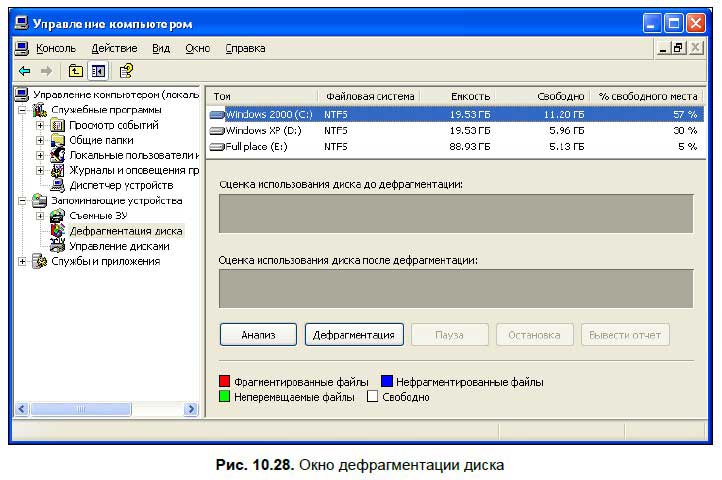Expand the Локальные пользователи node
The height and width of the screenshot is (480, 722).
(40, 155)
